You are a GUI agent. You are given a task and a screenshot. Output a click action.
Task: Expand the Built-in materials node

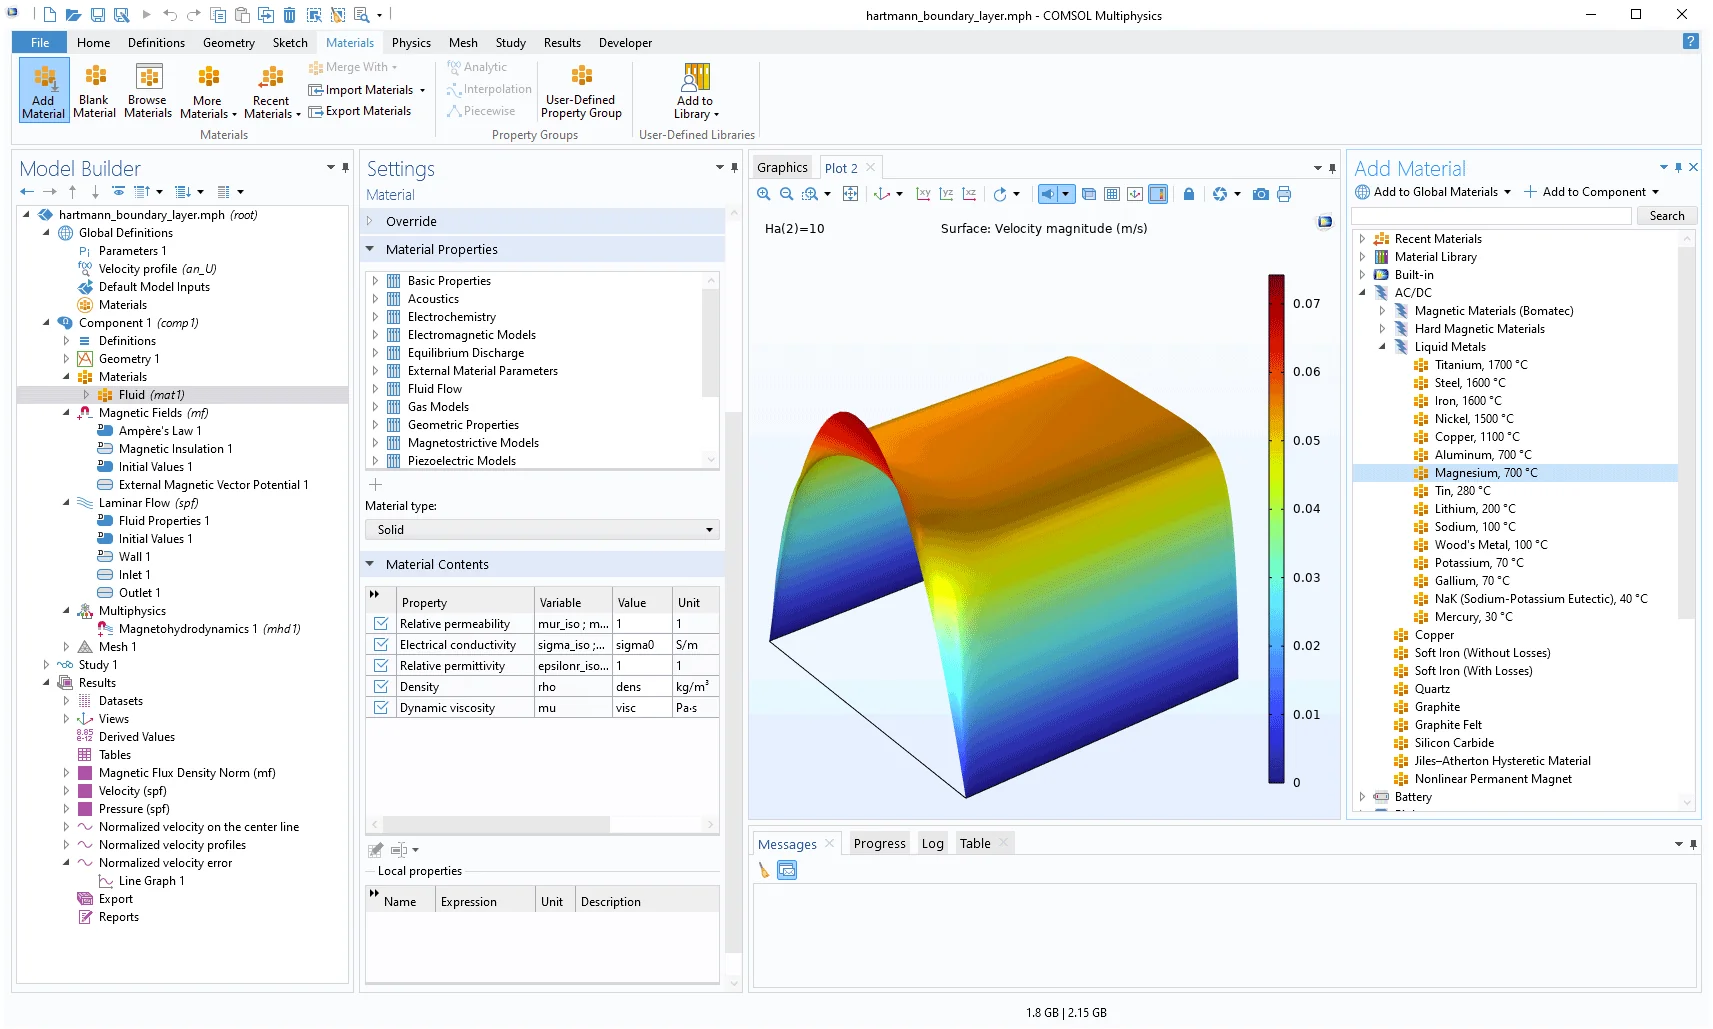pyautogui.click(x=1363, y=275)
